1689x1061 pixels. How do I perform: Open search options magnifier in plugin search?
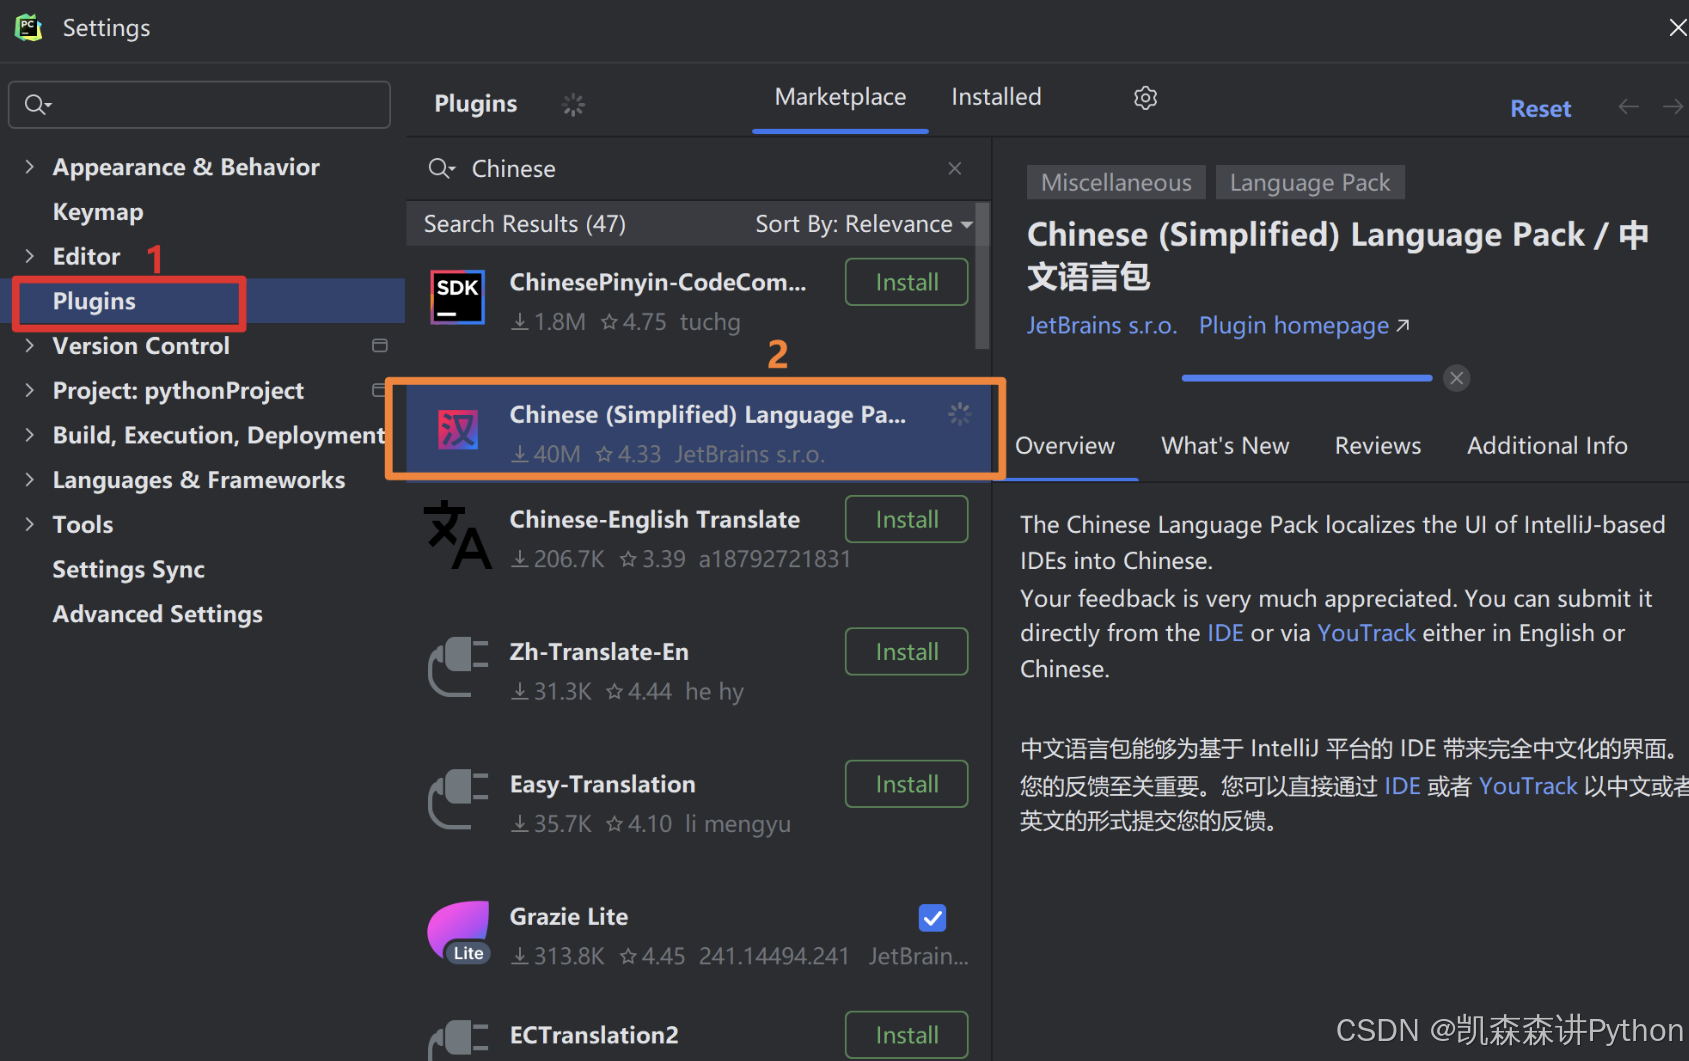[441, 168]
